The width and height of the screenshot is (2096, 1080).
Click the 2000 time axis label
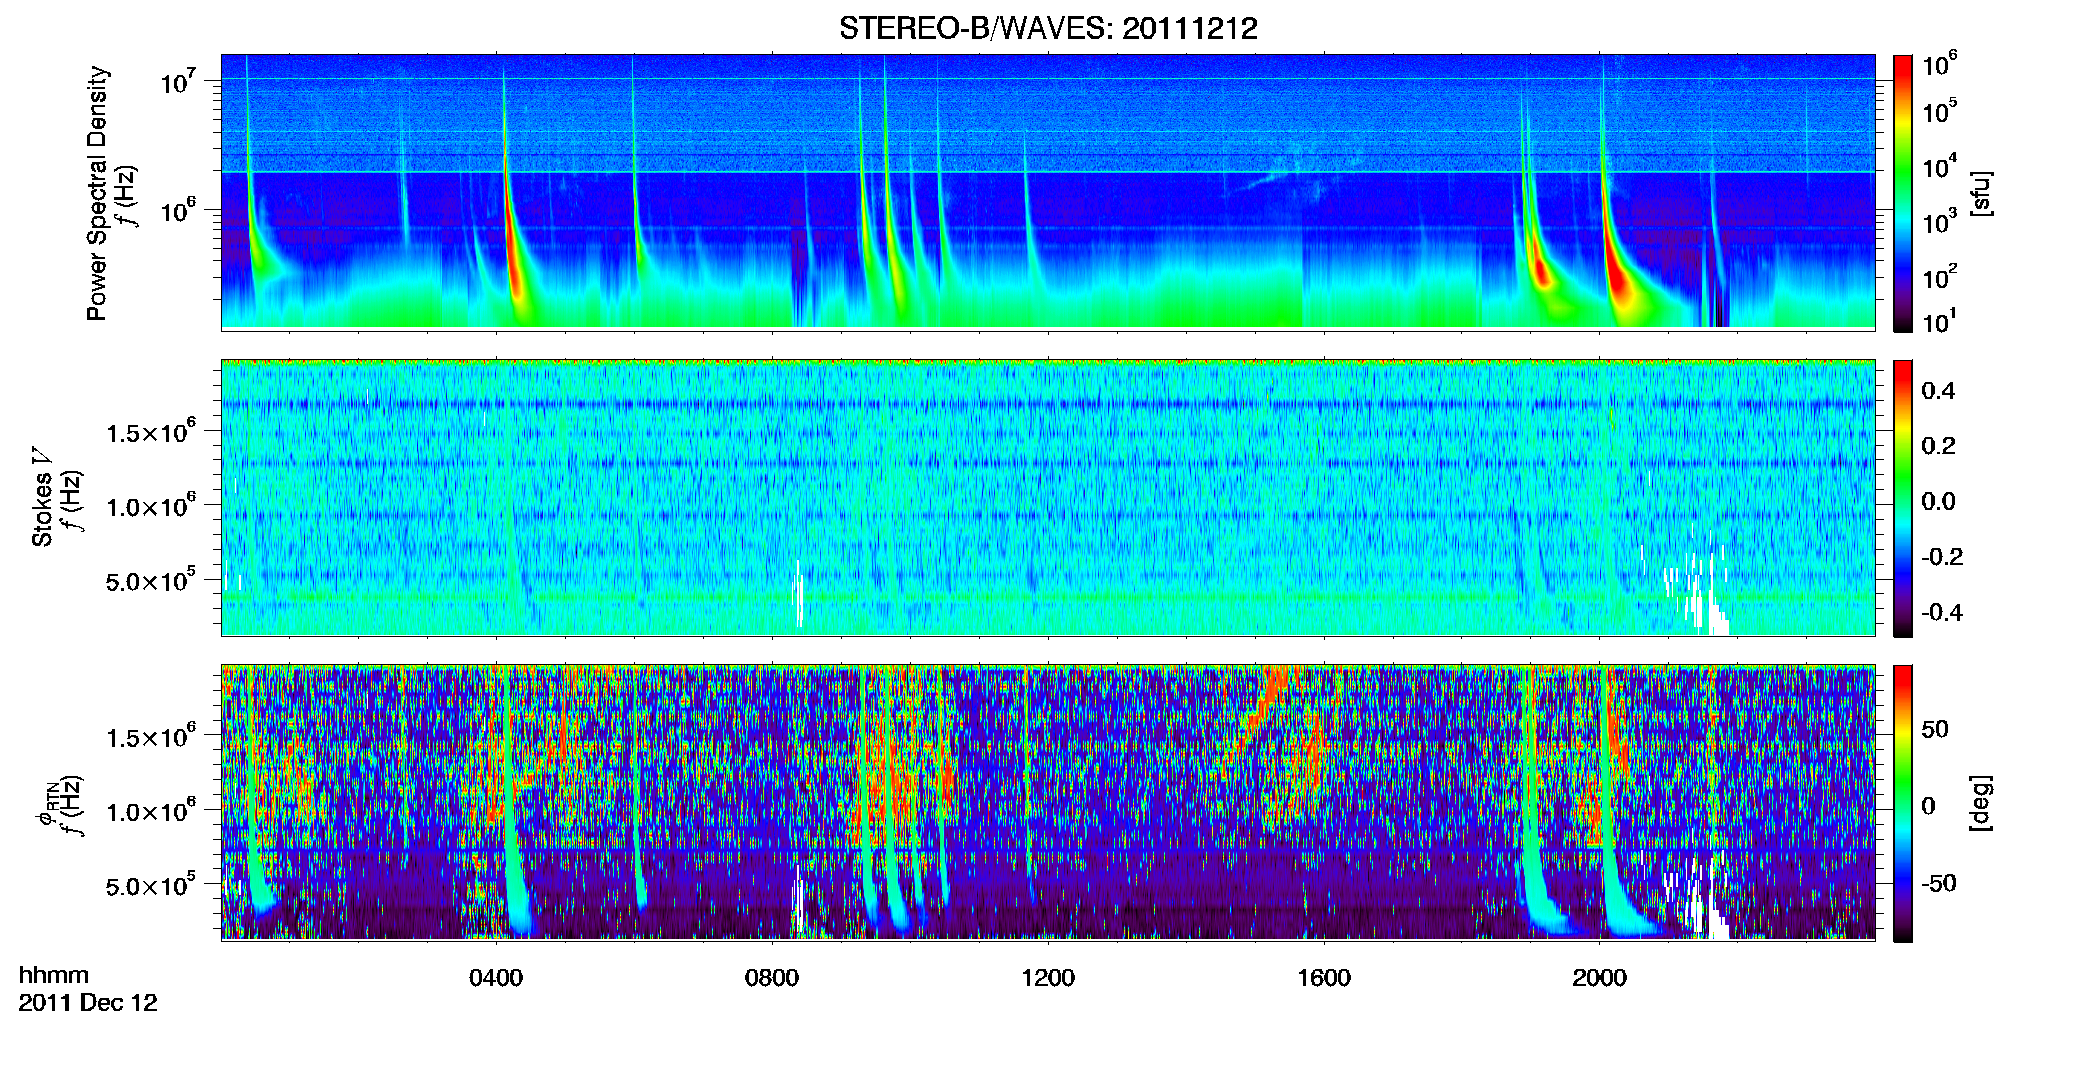point(1599,978)
